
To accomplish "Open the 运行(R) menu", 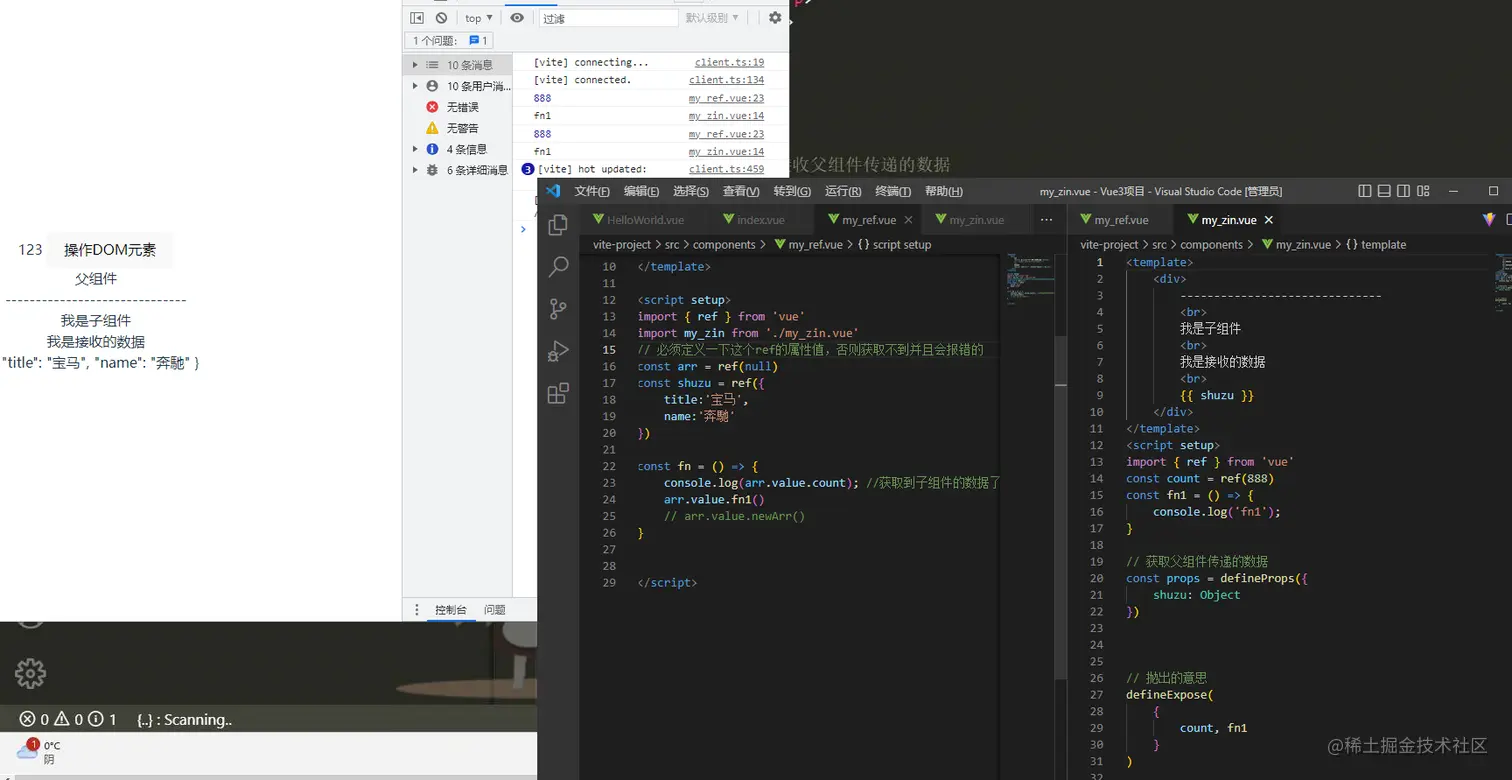I will (x=842, y=191).
